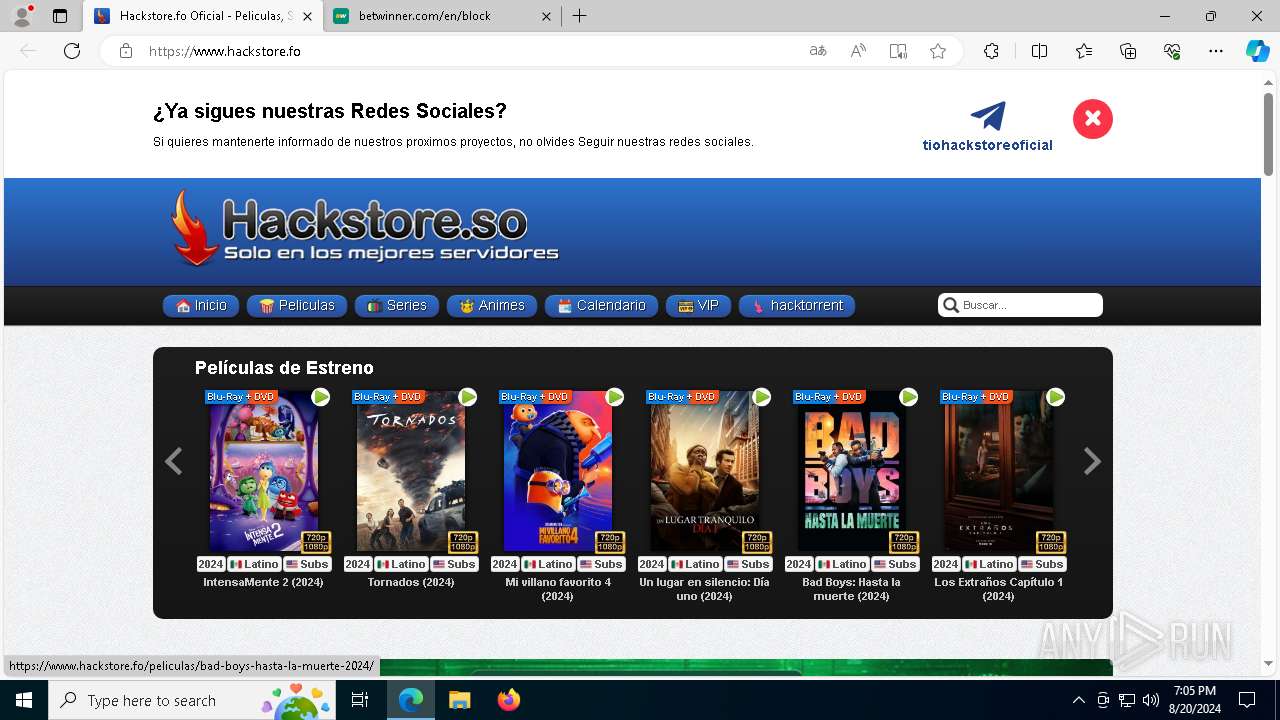Open browser Extensions icon

[x=991, y=51]
